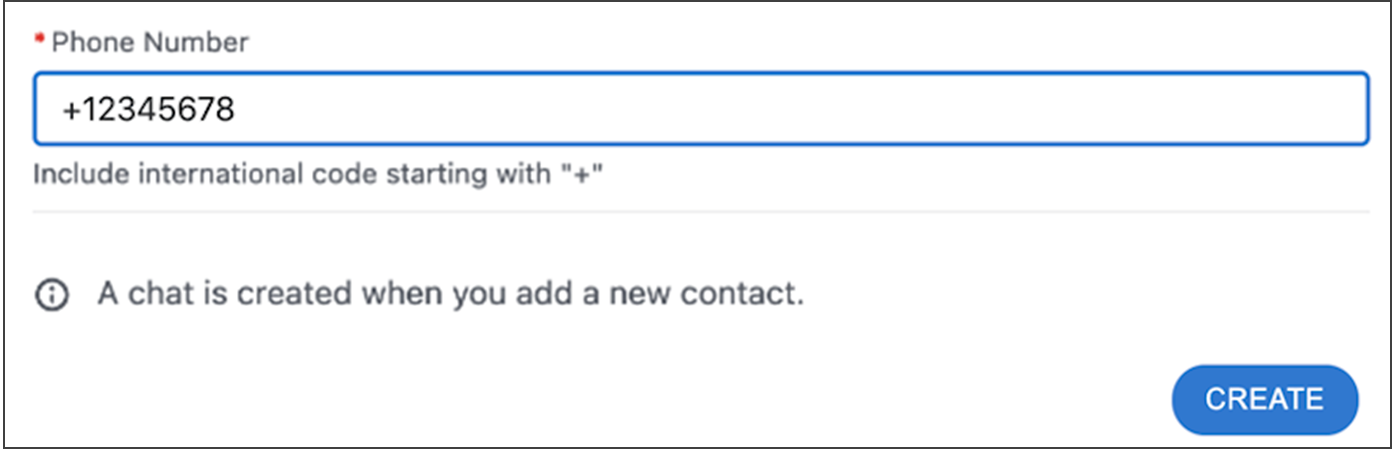The height and width of the screenshot is (452, 1394).
Task: Submit the new contact with CREATE
Action: [1264, 399]
